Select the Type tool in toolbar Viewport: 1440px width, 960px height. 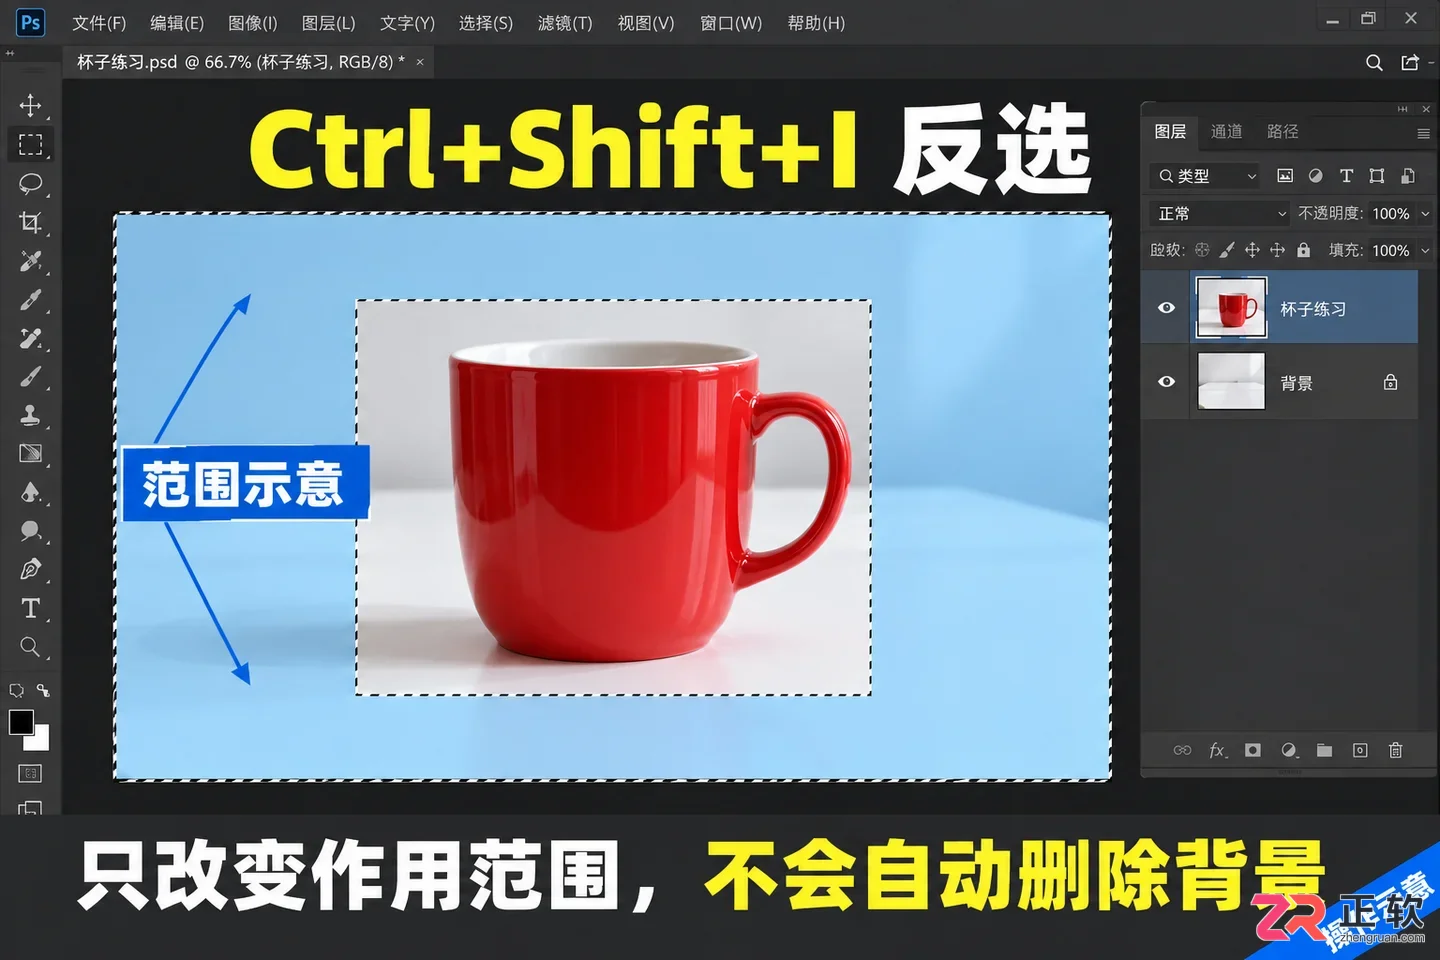coord(30,608)
